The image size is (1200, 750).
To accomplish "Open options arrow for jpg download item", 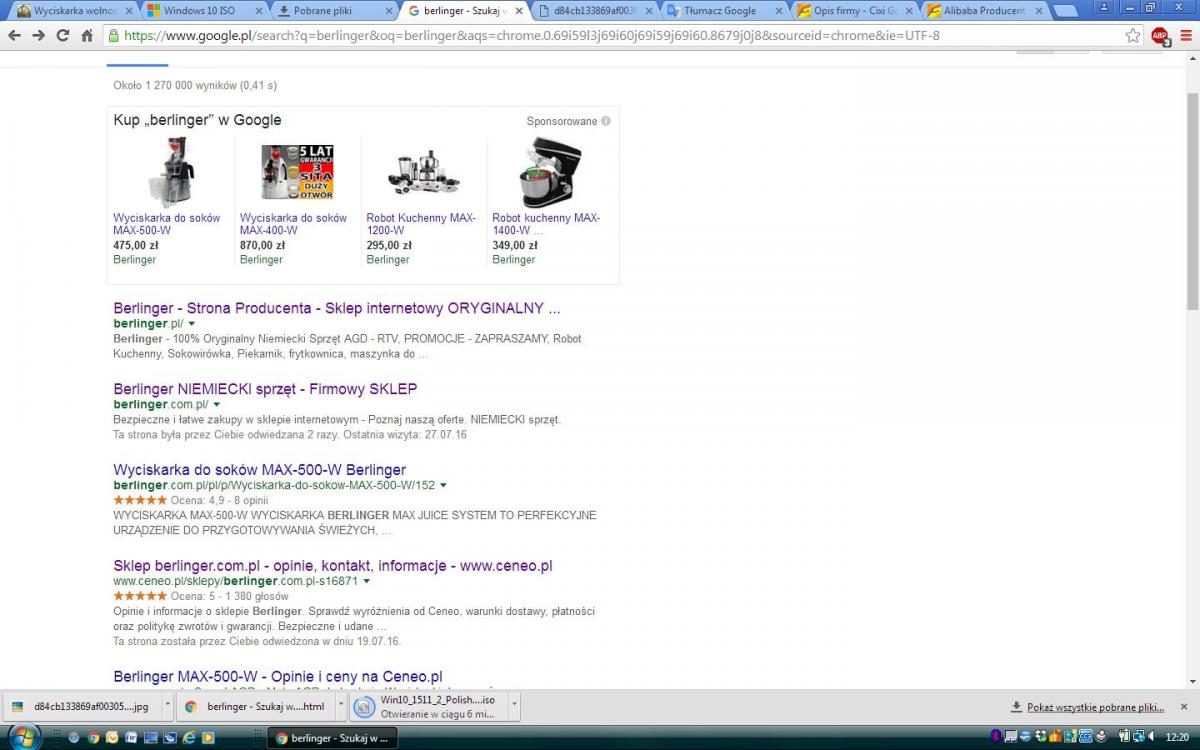I will coord(167,706).
